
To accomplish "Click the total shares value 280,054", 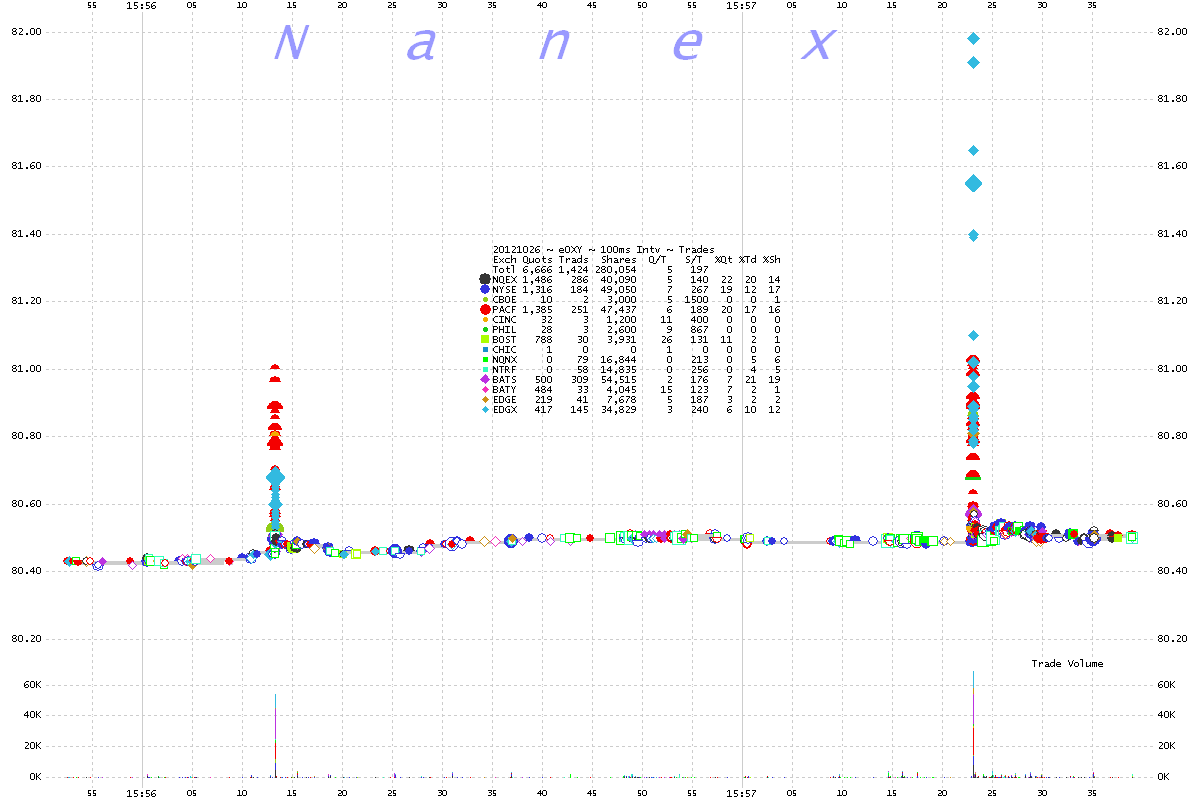I will click(616, 269).
